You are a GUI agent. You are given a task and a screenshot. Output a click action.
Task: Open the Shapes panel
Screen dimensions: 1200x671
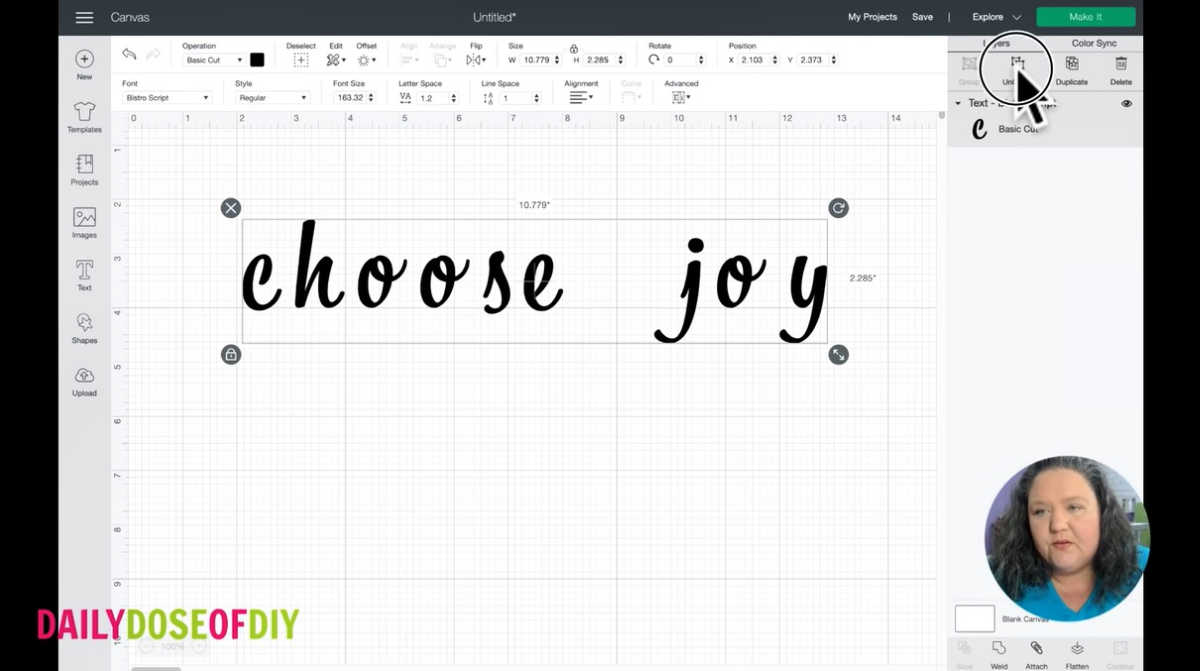[x=84, y=322]
